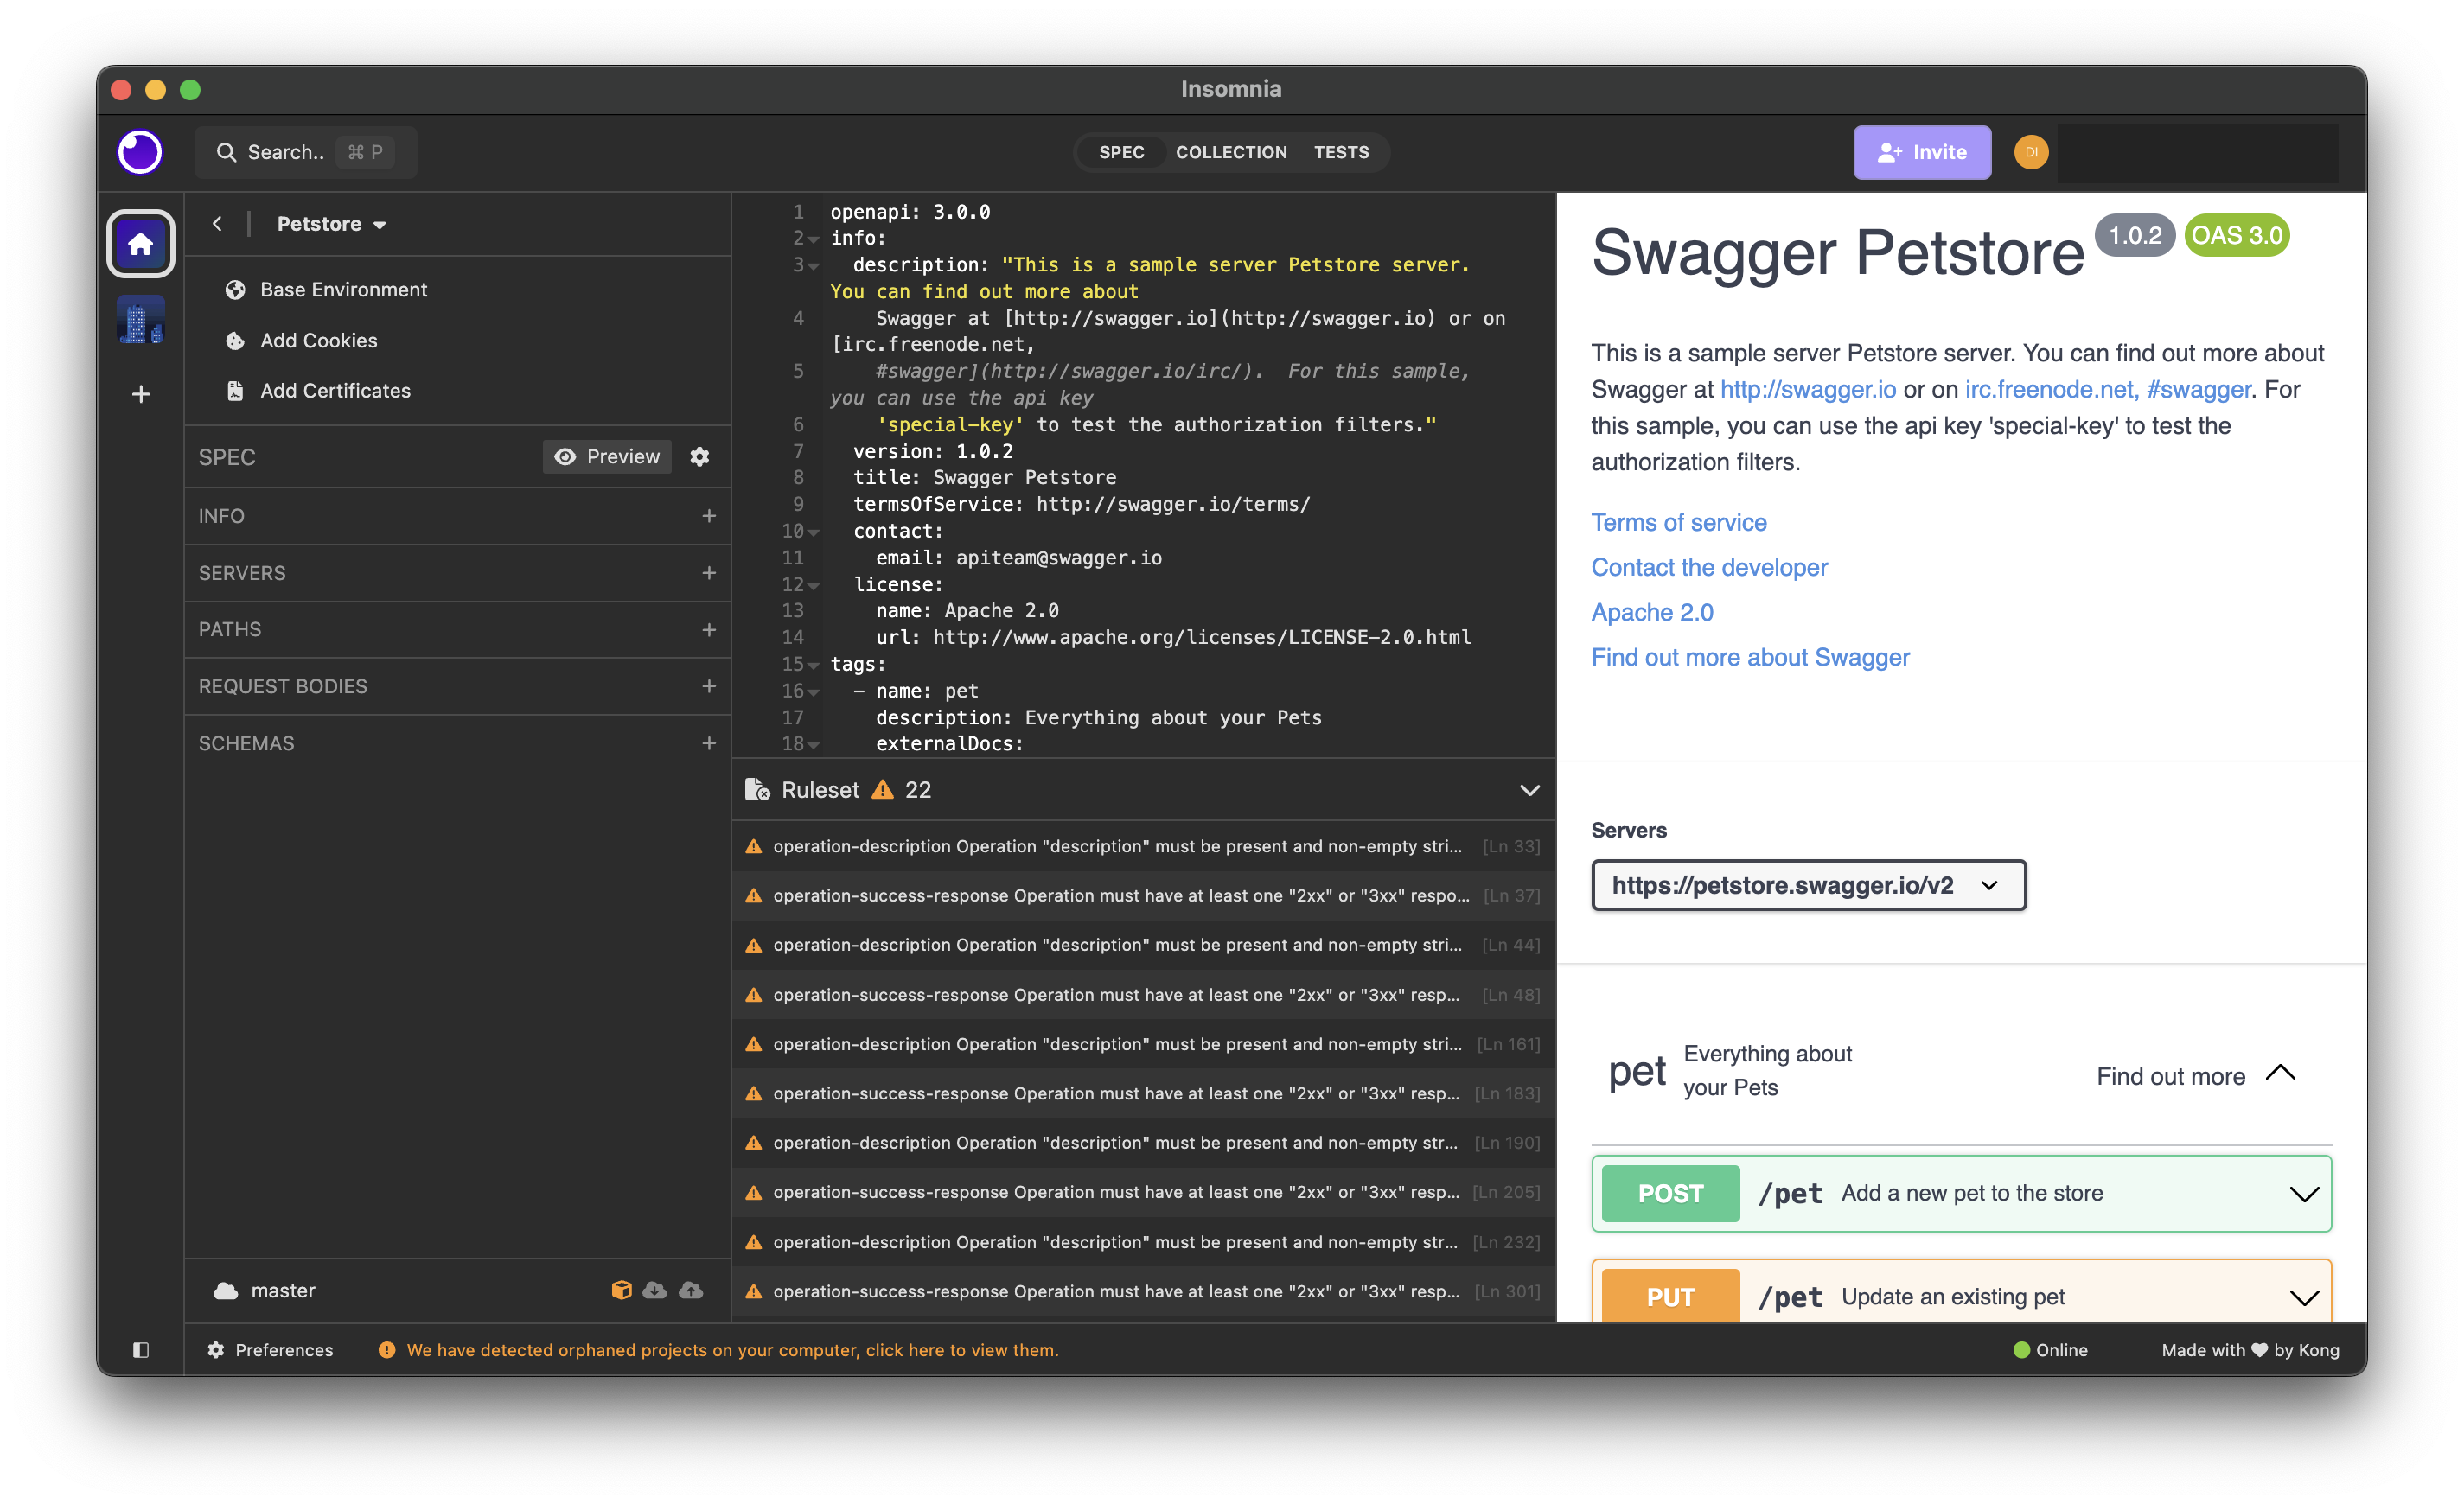The image size is (2464, 1504).
Task: Click the Invite button
Action: 1921,152
